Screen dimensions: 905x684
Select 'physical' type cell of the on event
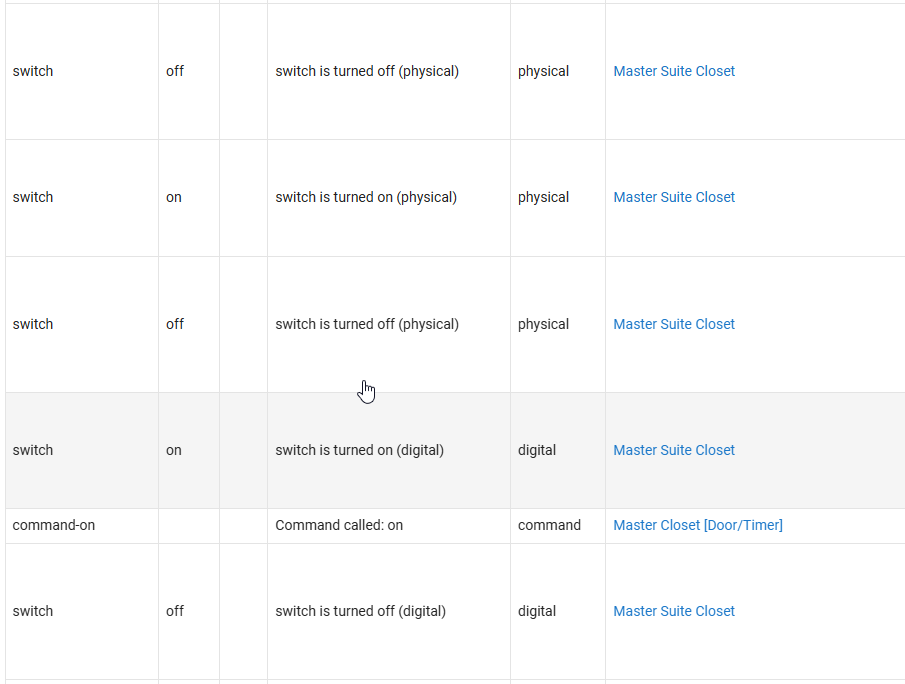(x=543, y=197)
